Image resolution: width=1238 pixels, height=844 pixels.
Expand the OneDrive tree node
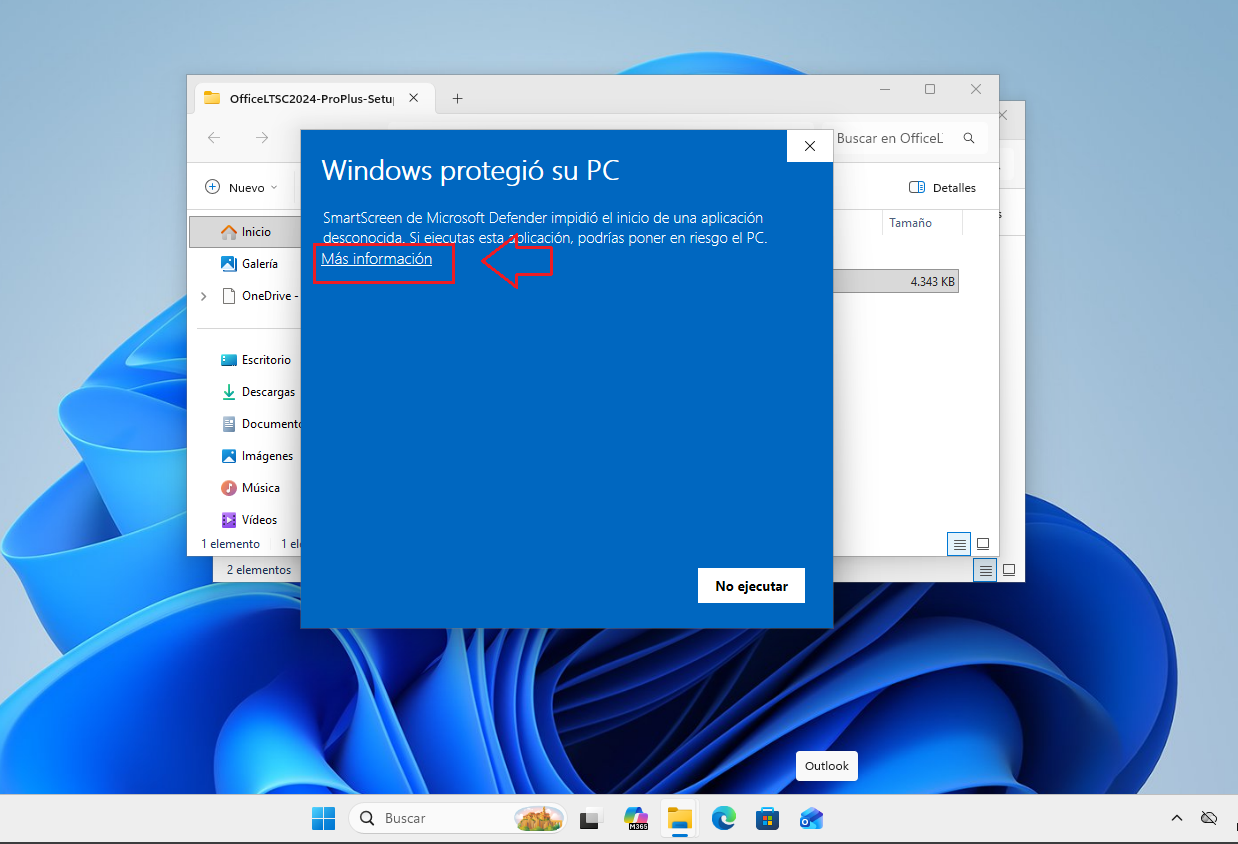(204, 296)
